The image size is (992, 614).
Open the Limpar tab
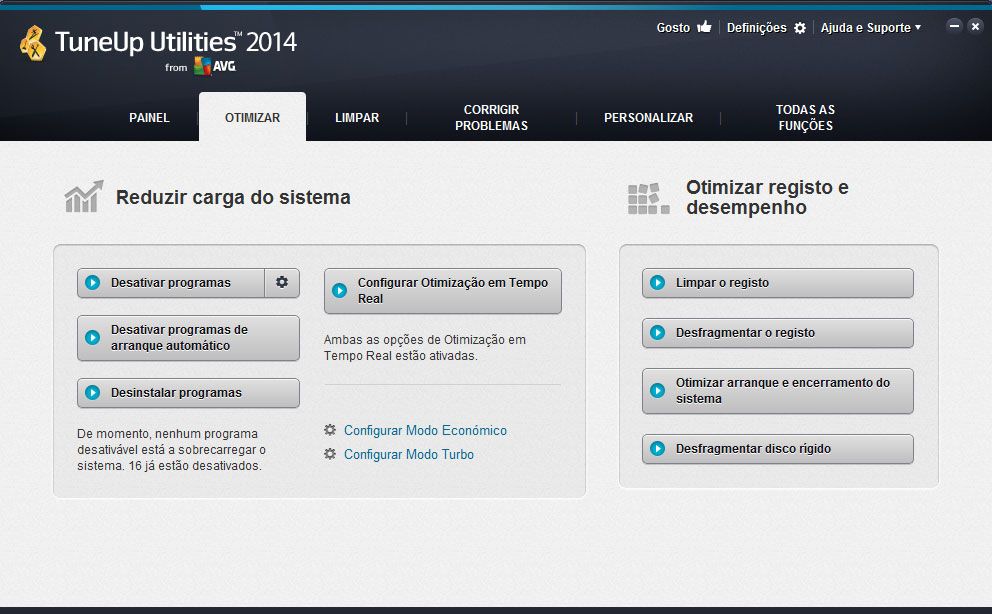[357, 118]
